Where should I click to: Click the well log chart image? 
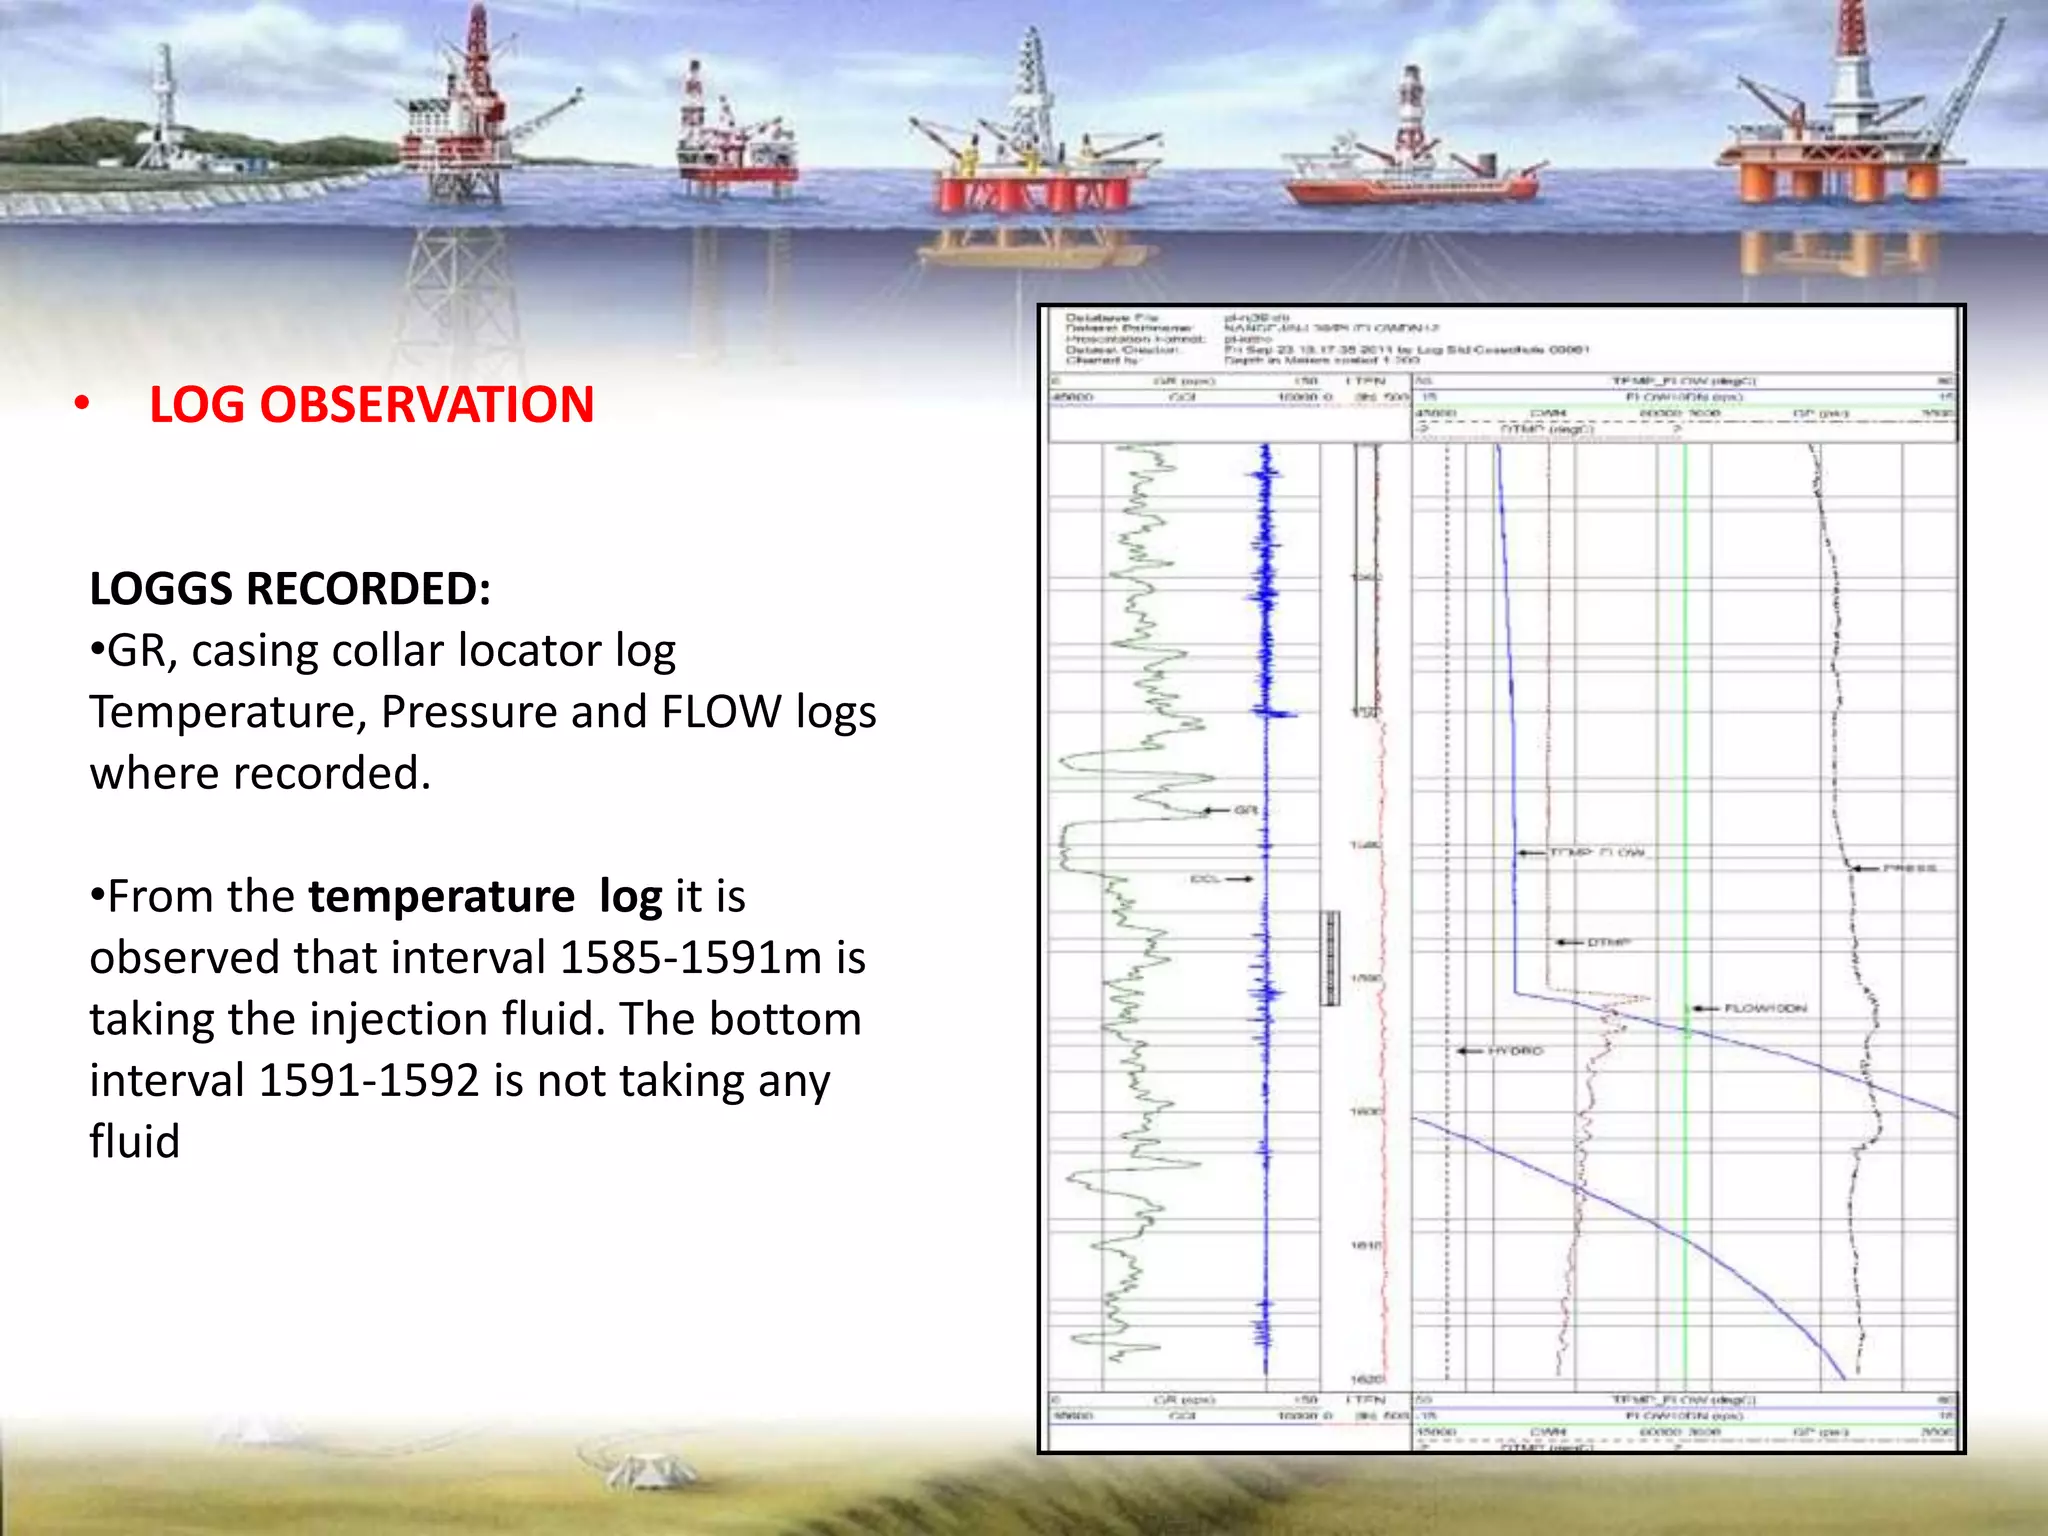click(1501, 878)
